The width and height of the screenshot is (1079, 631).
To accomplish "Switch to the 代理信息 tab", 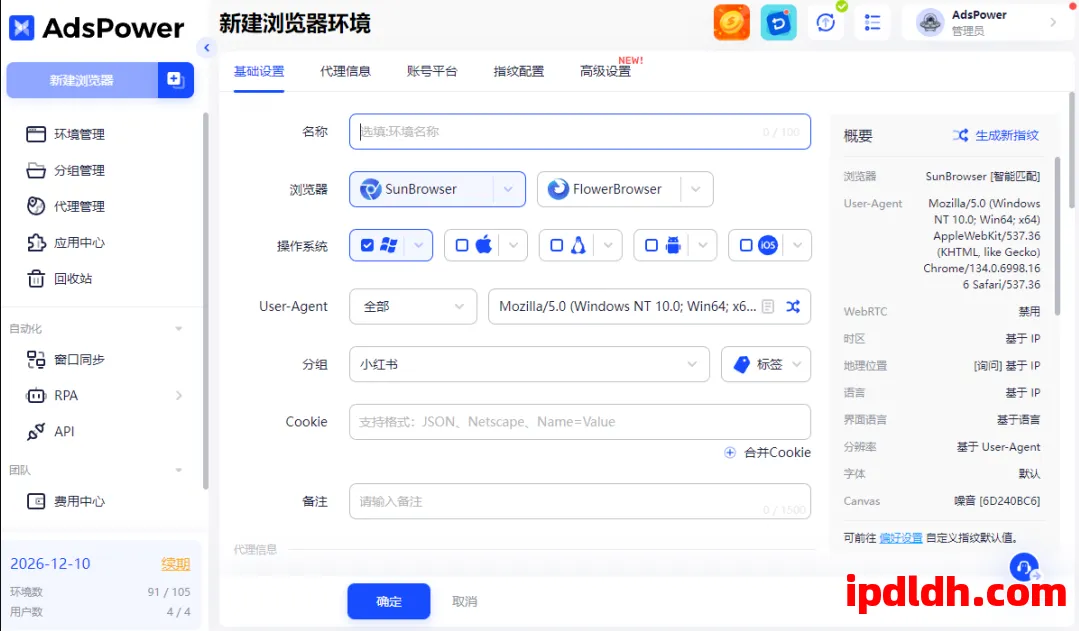I will [x=345, y=72].
